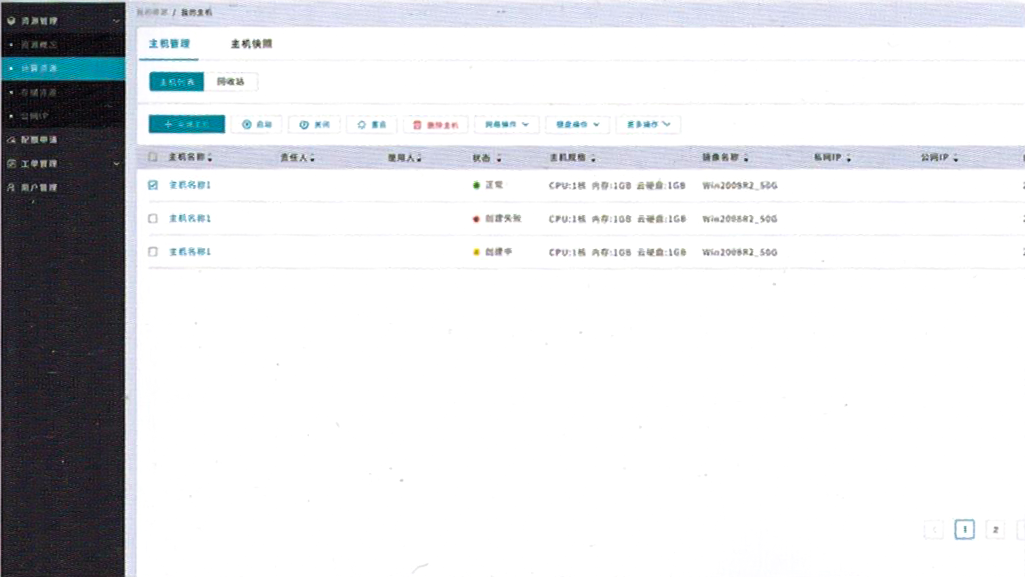Screen dimensions: 1025x577
Task: Open the 网络操作 dropdown
Action: coord(507,125)
